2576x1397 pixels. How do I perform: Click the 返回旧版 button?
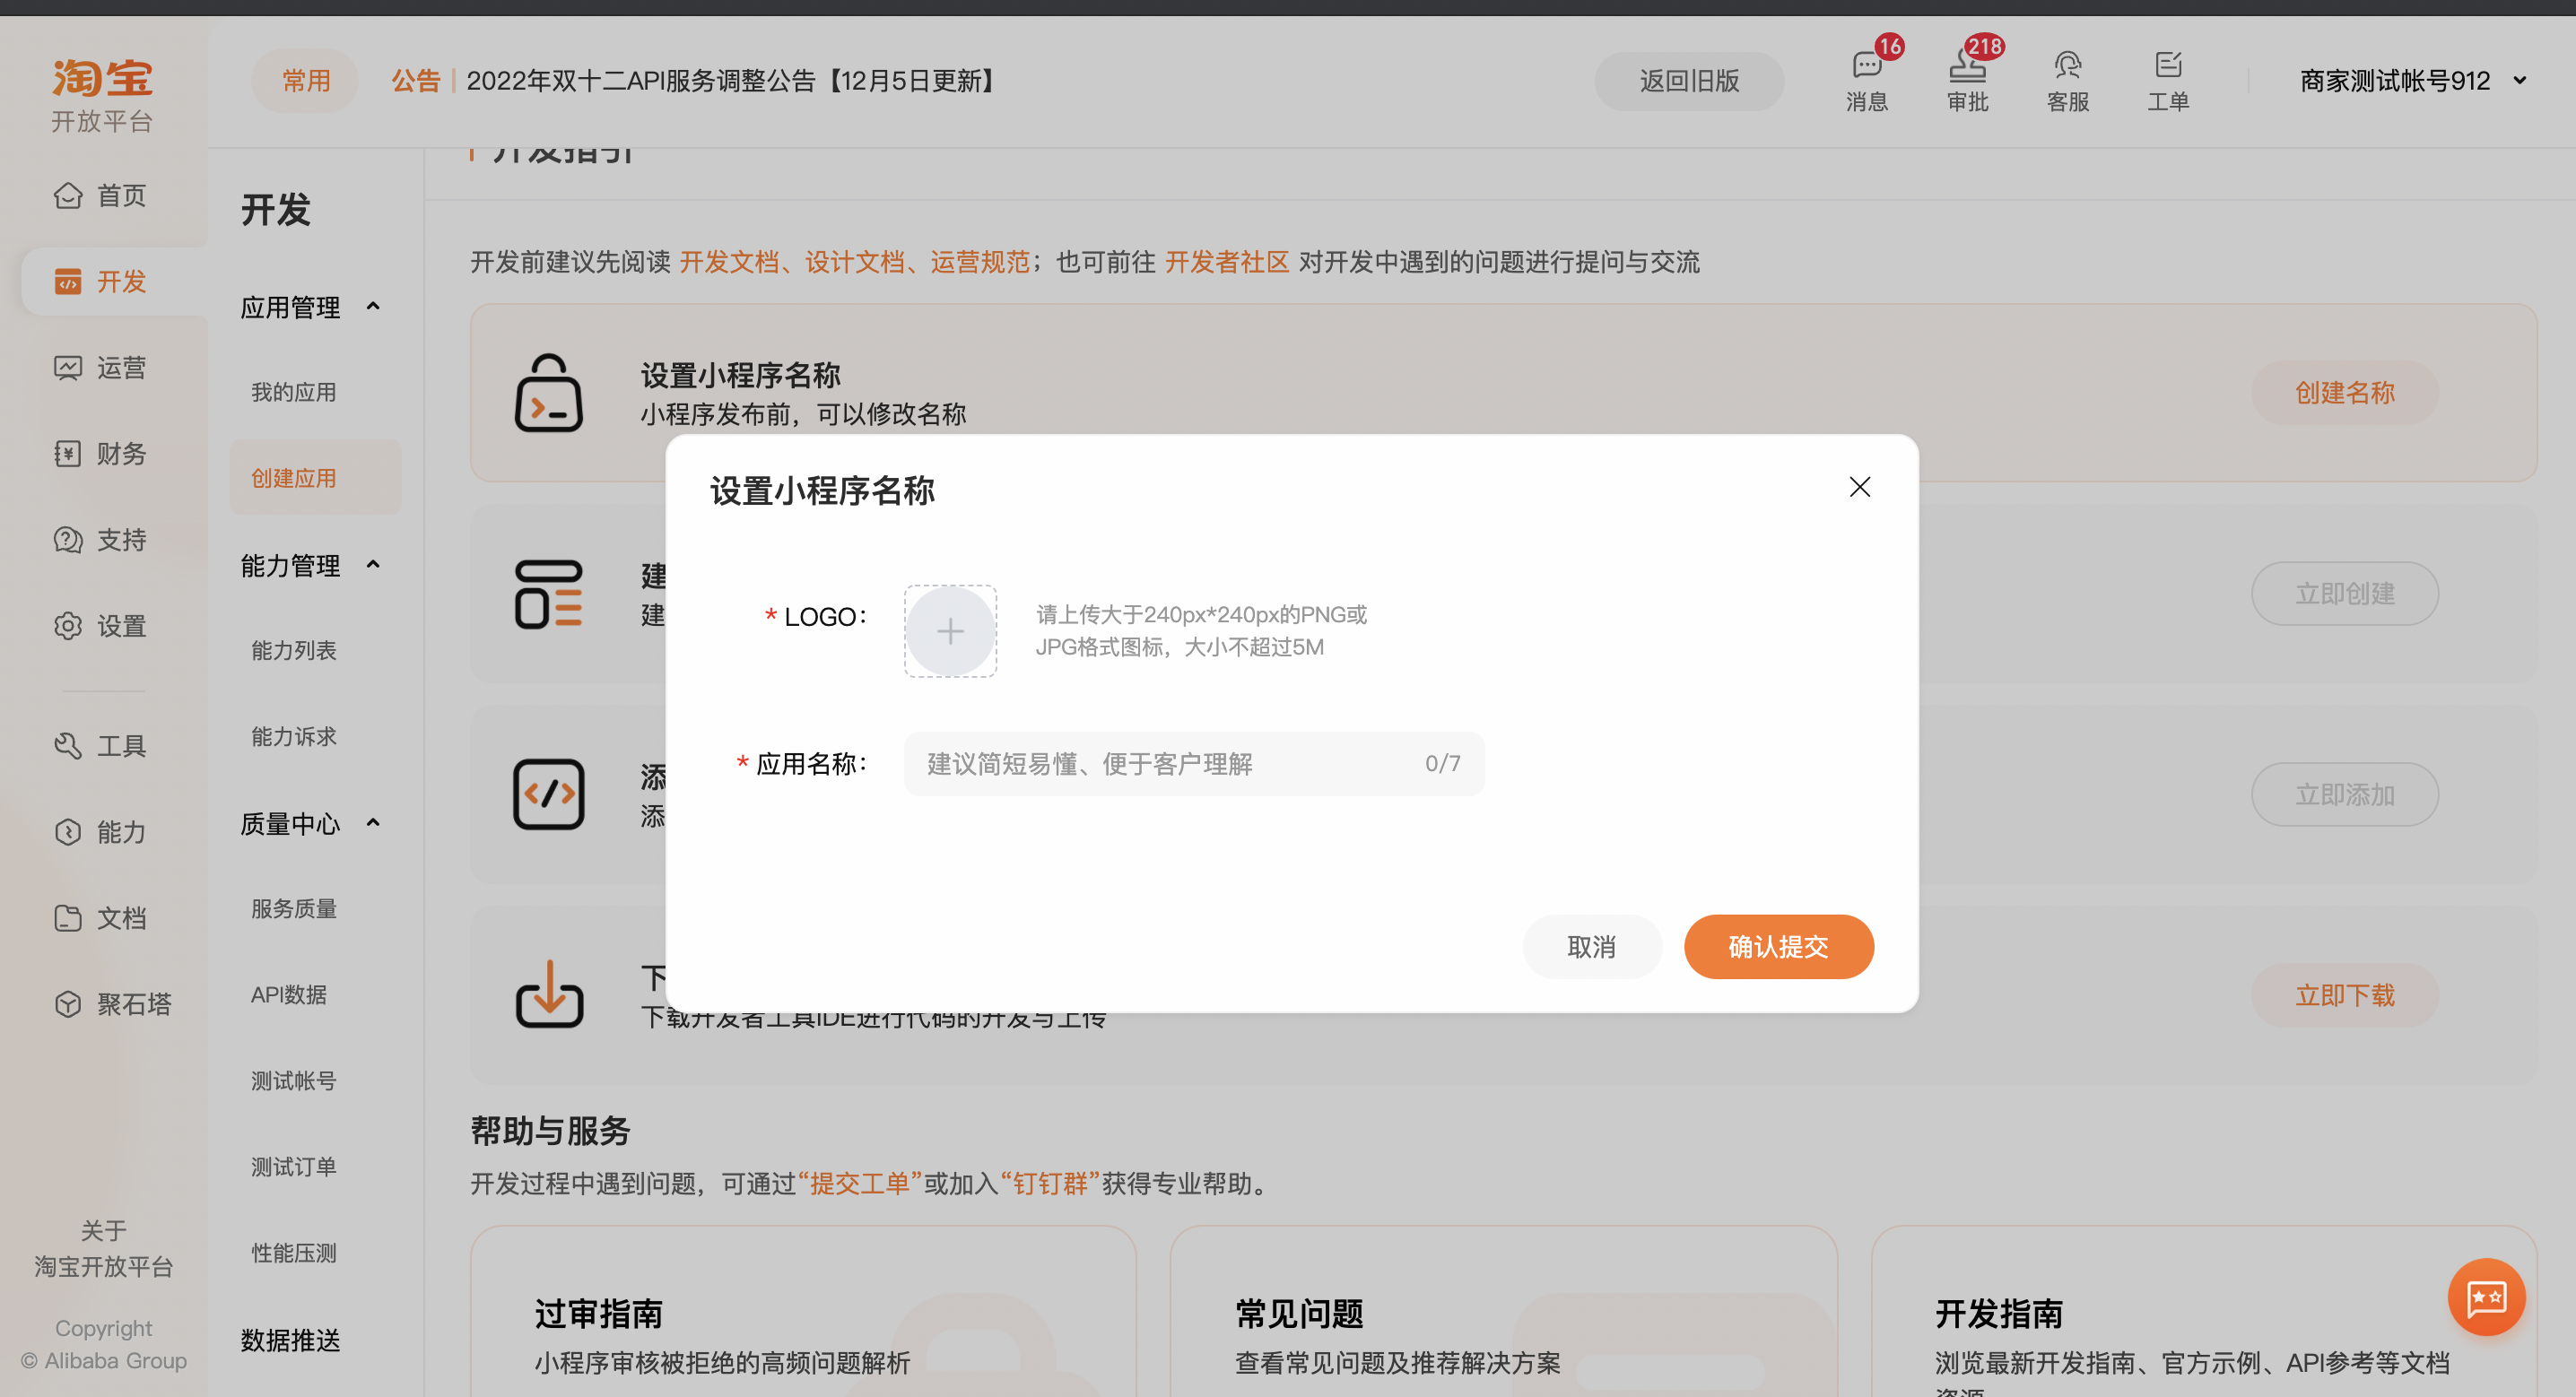[1688, 81]
